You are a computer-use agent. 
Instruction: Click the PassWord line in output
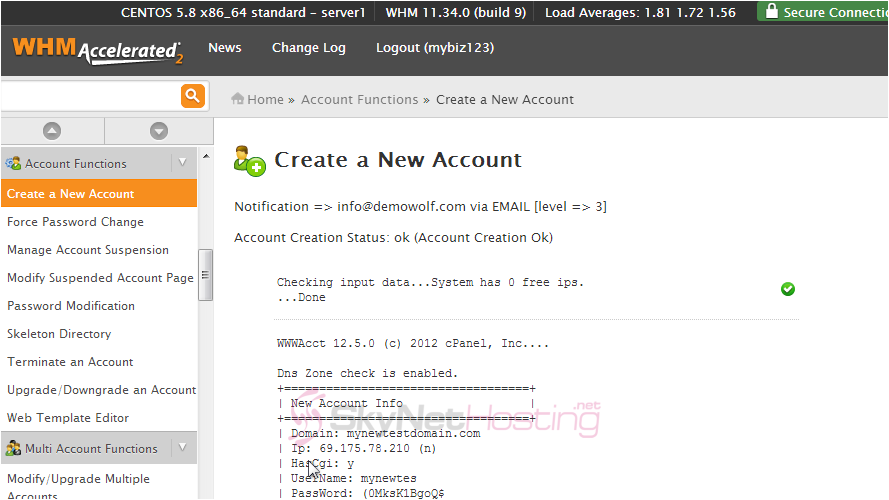tap(367, 493)
